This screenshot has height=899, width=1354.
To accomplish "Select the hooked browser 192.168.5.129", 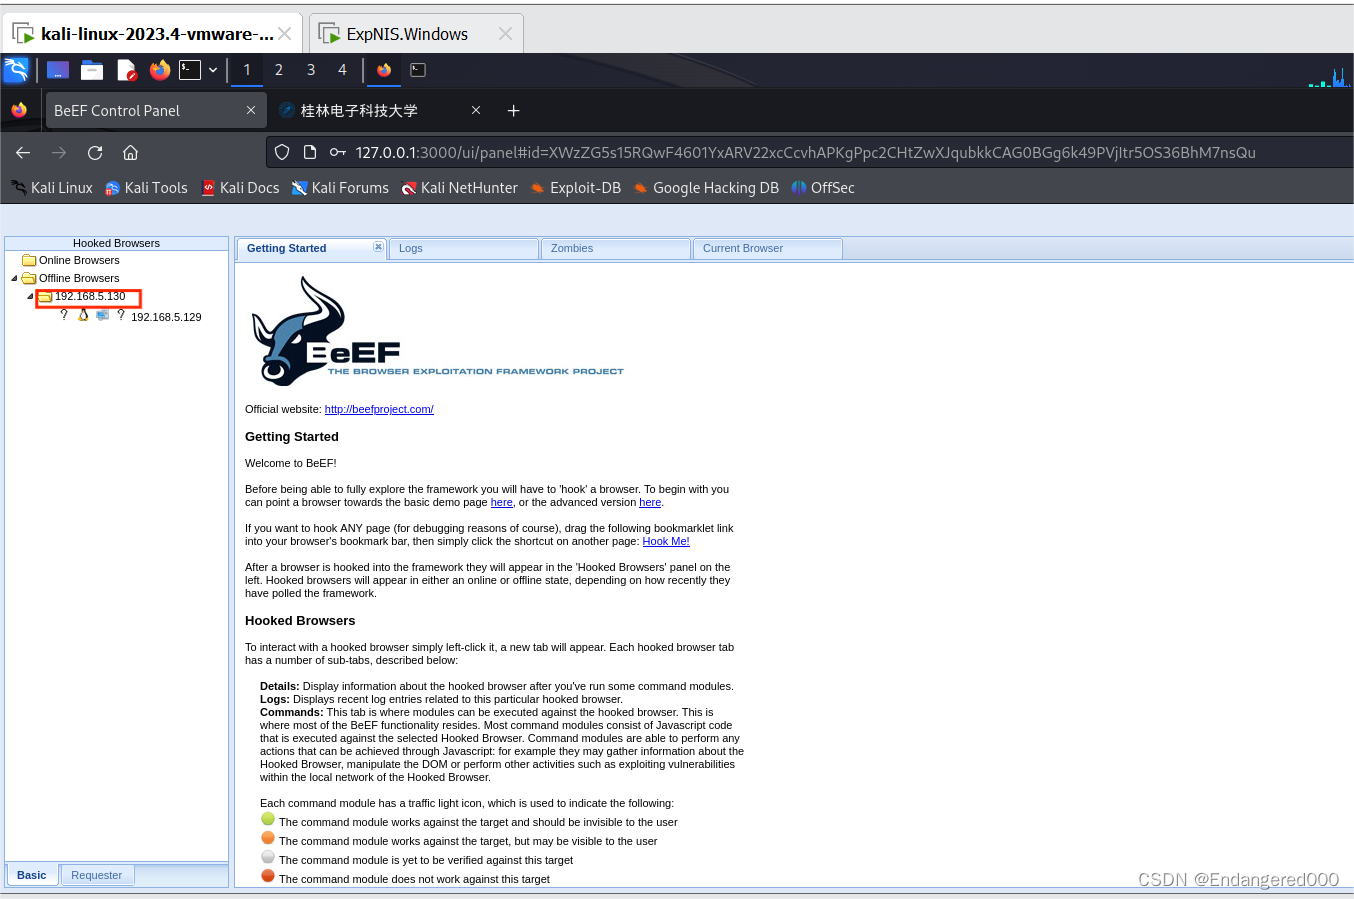I will click(x=166, y=317).
